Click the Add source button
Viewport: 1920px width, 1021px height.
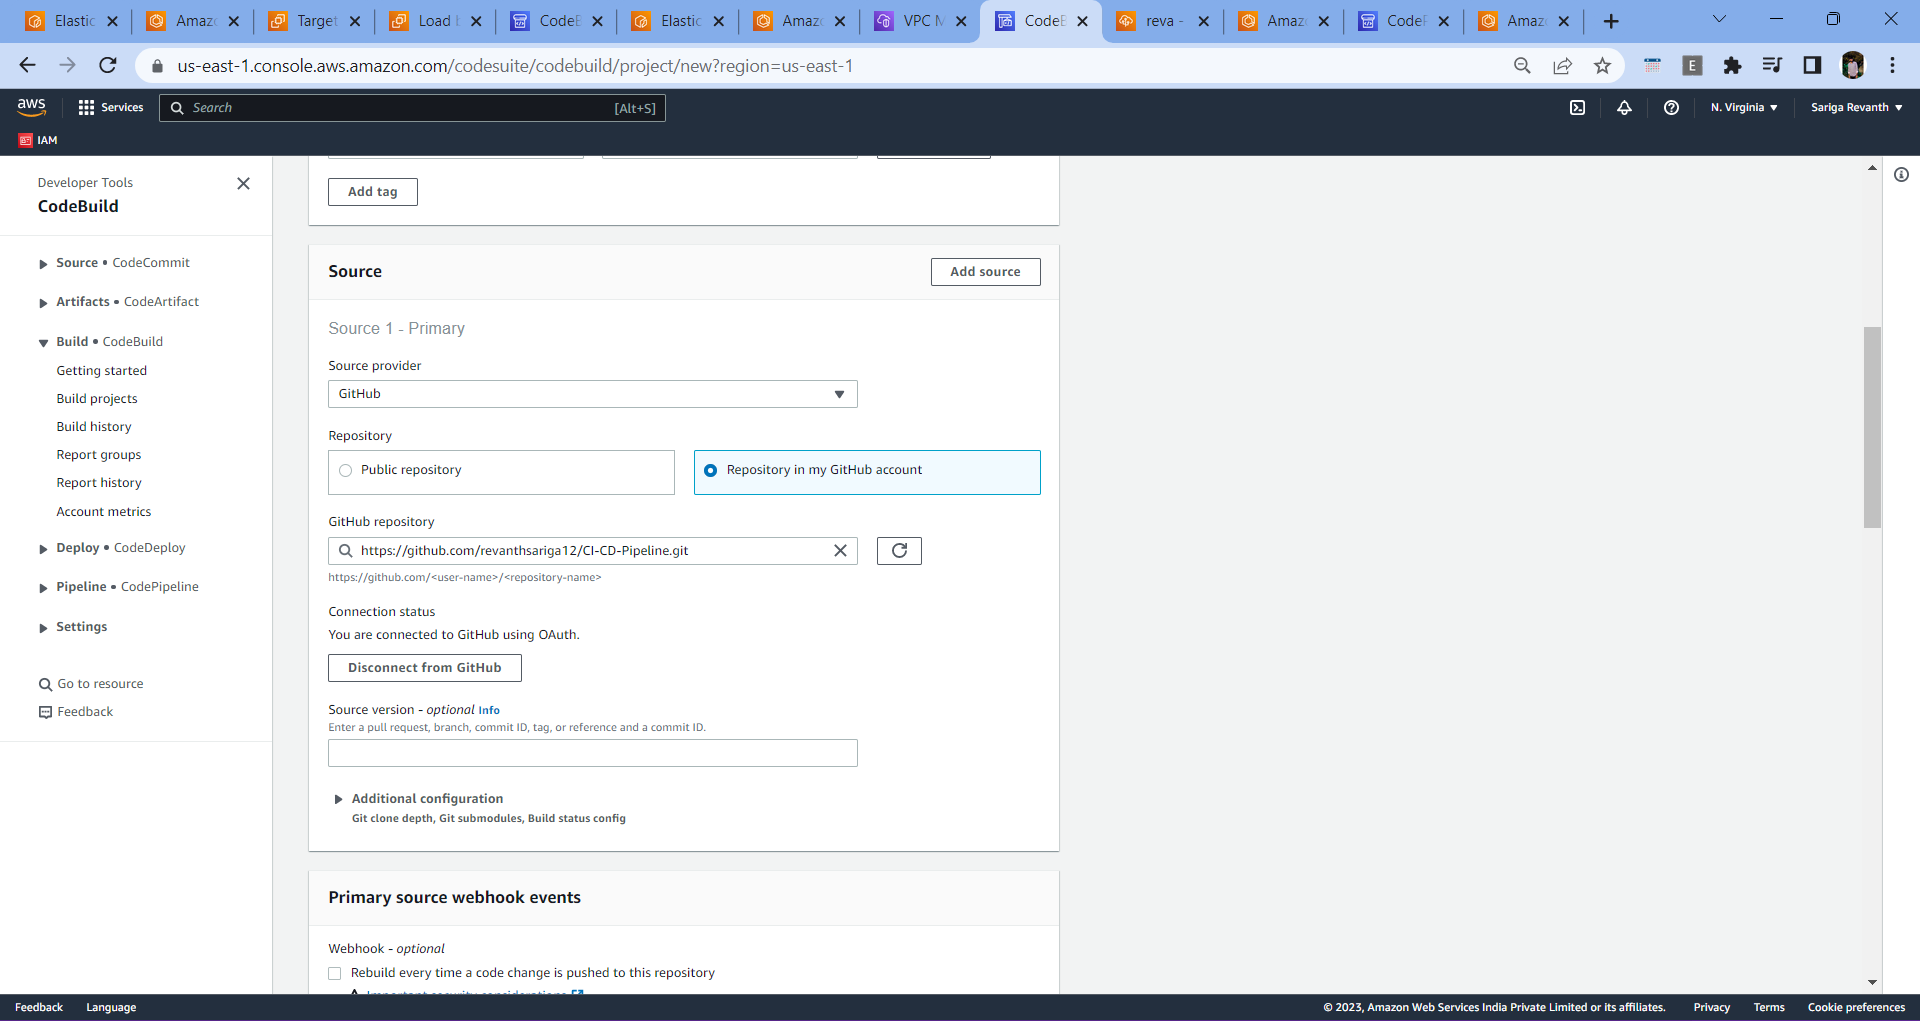[x=985, y=272]
